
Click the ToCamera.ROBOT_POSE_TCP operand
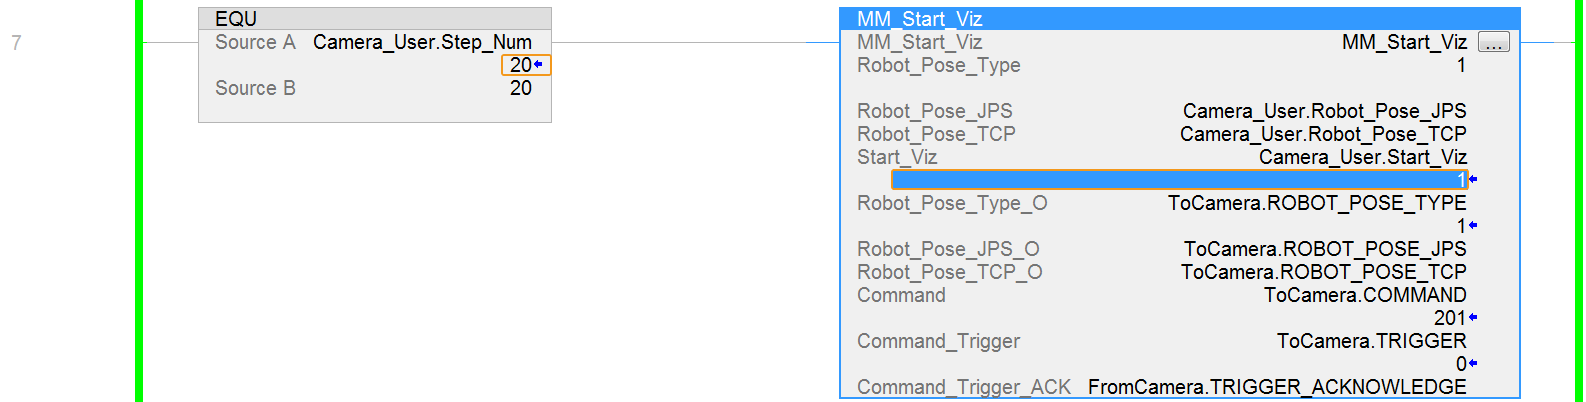pyautogui.click(x=1323, y=272)
